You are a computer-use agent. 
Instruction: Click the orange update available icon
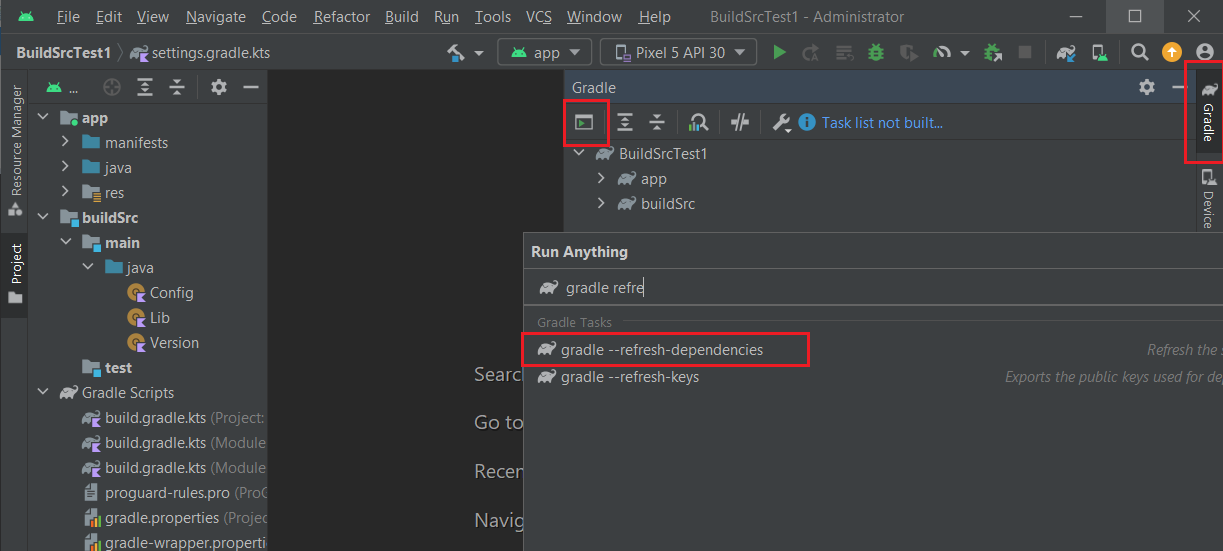(x=1172, y=52)
